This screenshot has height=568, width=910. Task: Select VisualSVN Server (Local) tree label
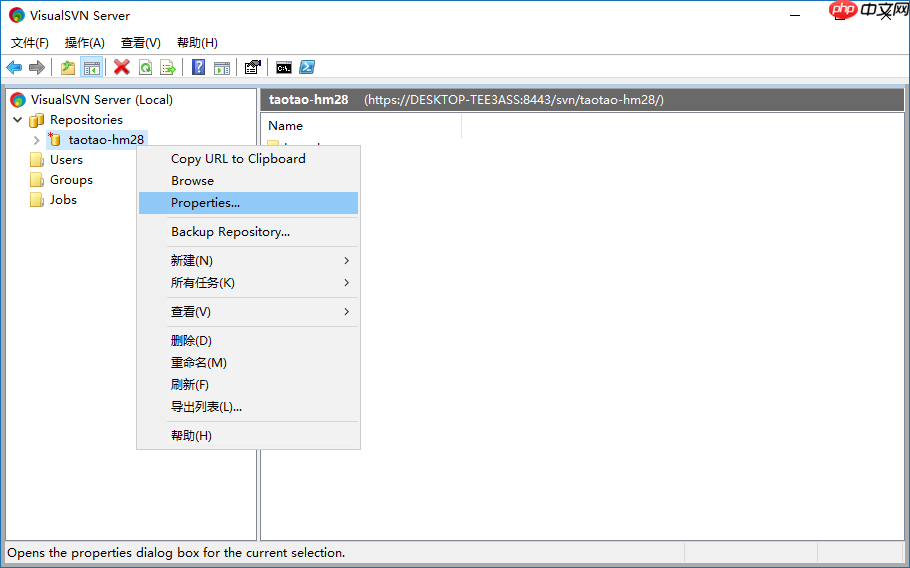tap(102, 100)
